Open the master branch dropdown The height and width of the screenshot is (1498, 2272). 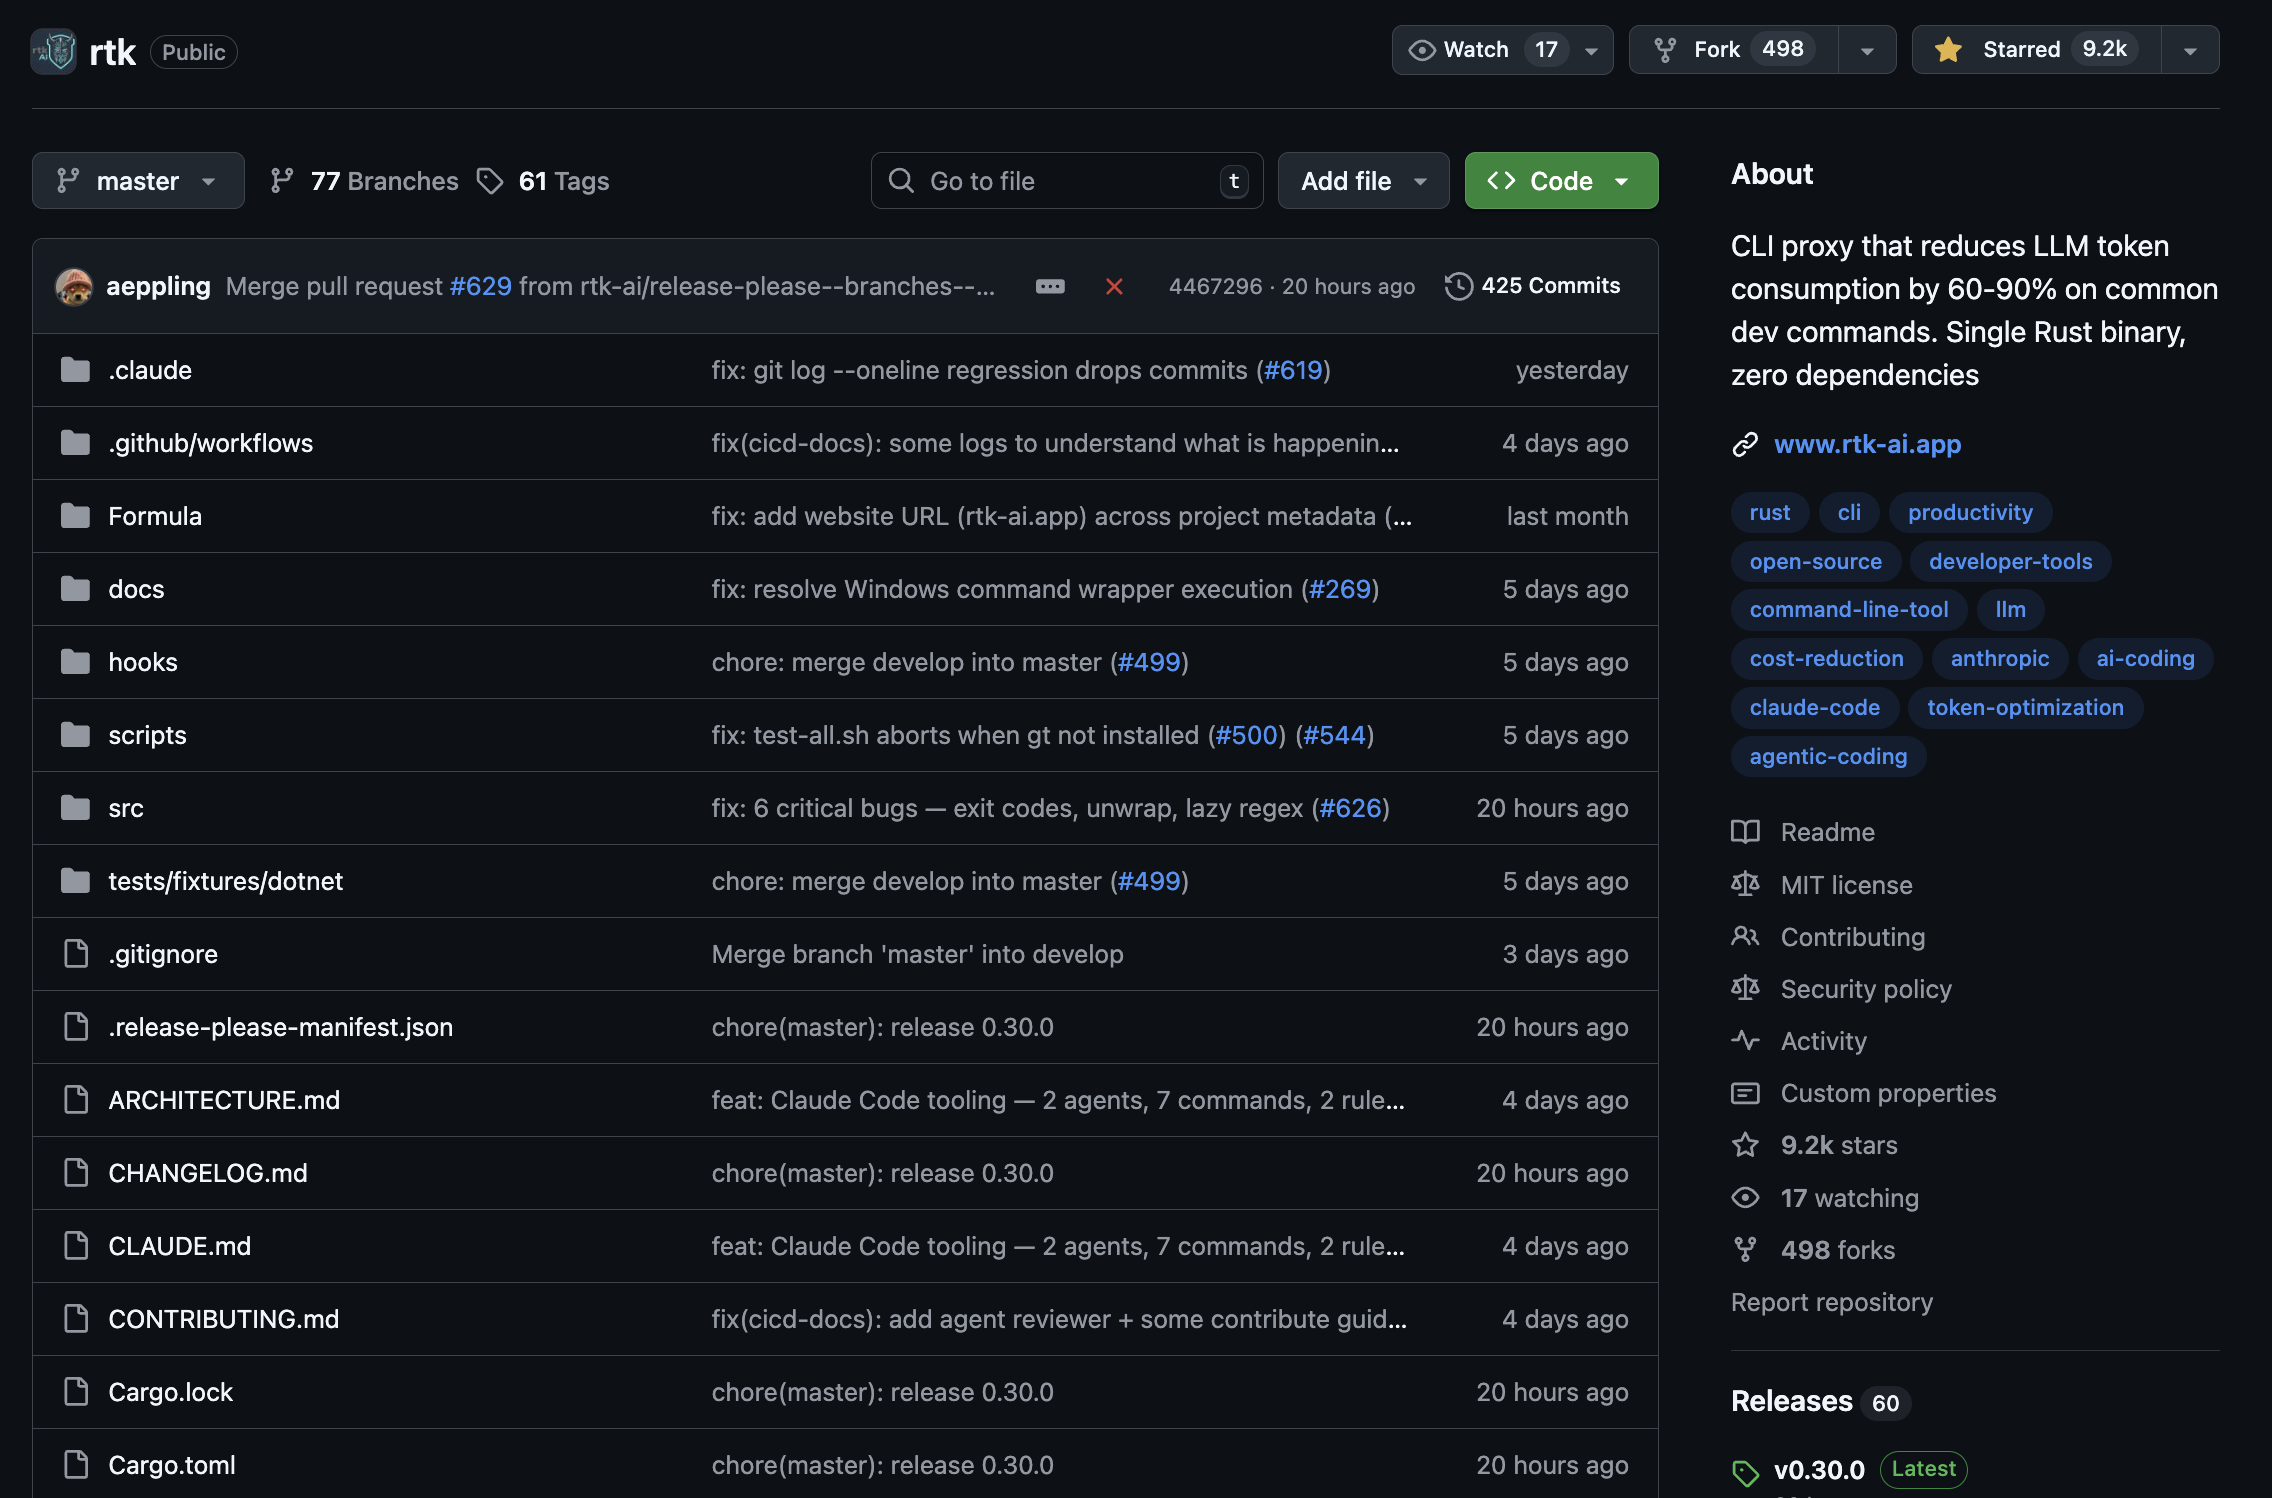pyautogui.click(x=138, y=181)
